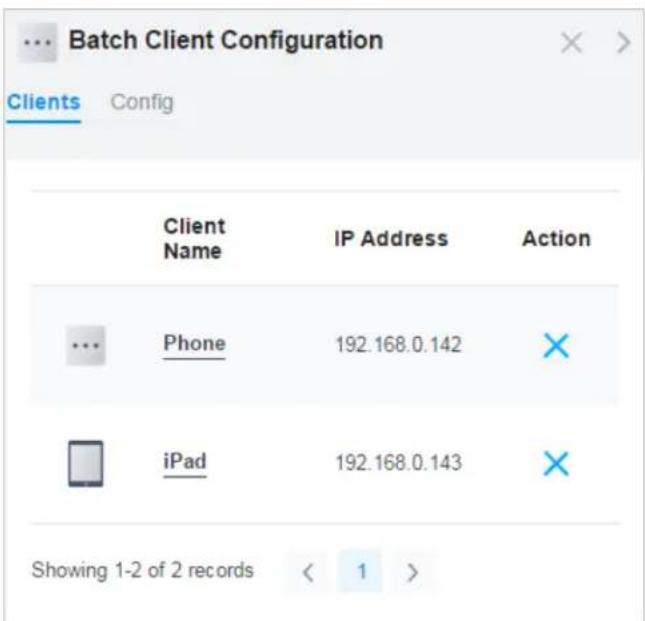The image size is (645, 621).
Task: Switch to the Clients tab
Action: (44, 102)
